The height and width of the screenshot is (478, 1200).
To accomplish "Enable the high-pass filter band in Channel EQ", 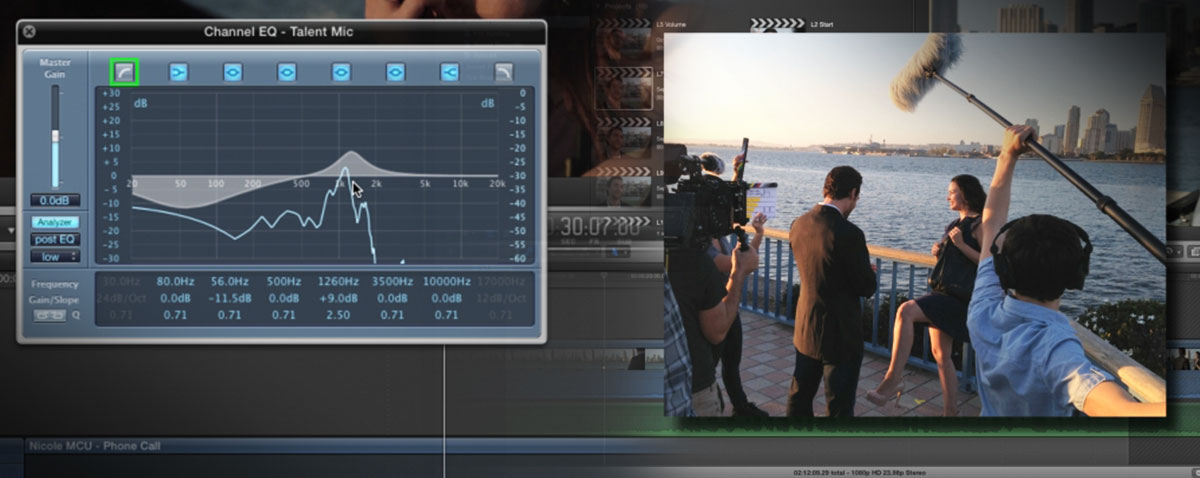I will click(124, 71).
